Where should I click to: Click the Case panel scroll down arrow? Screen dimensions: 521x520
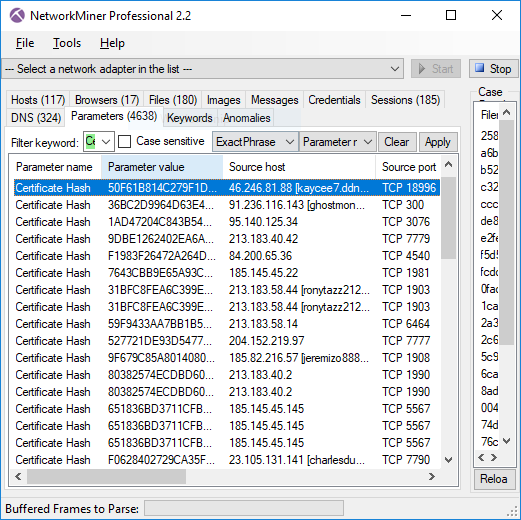pos(507,441)
